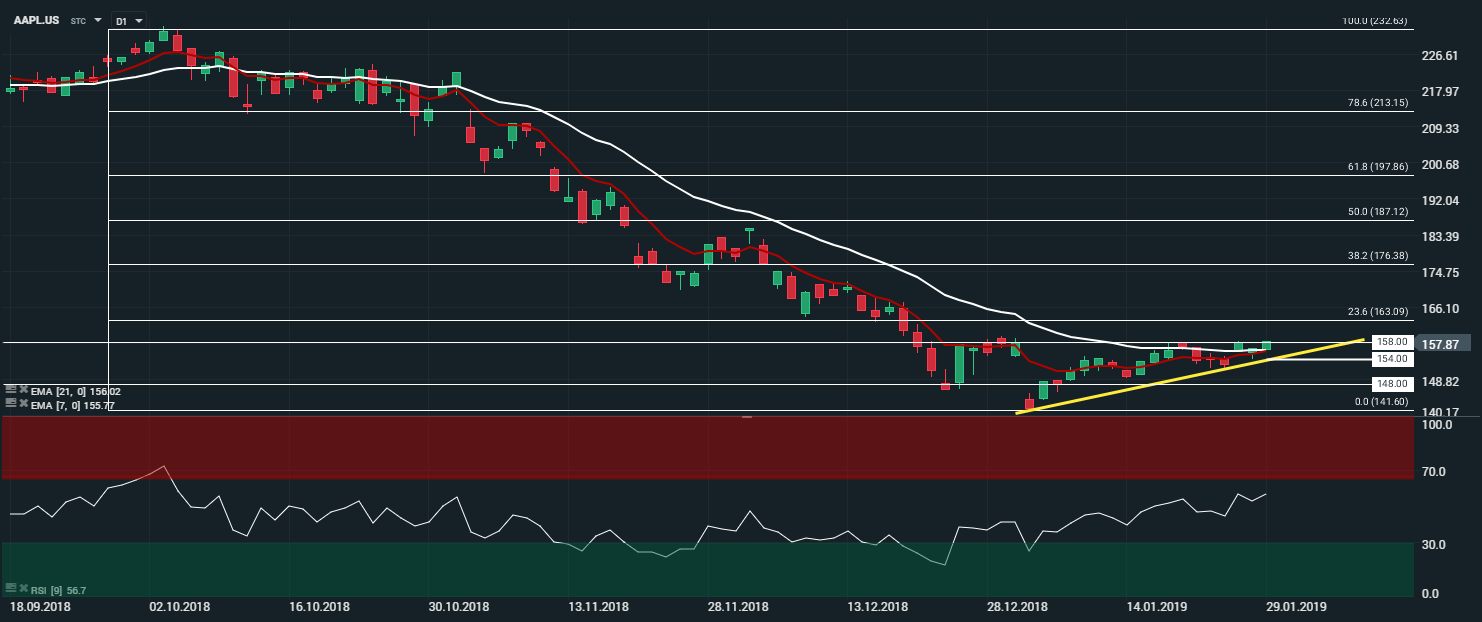Click the 192.04 price axis value
Screen dimensions: 1482x622
pos(1440,201)
